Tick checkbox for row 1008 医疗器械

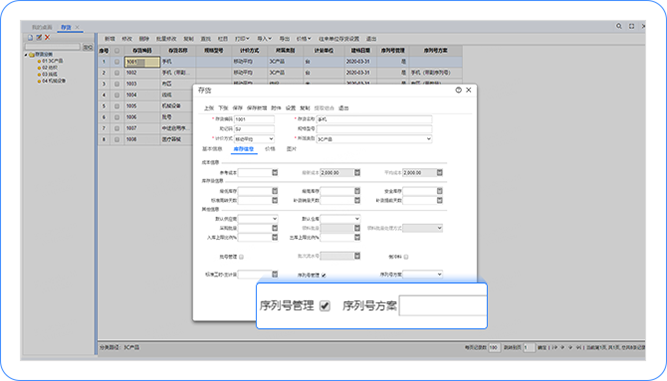click(x=117, y=139)
